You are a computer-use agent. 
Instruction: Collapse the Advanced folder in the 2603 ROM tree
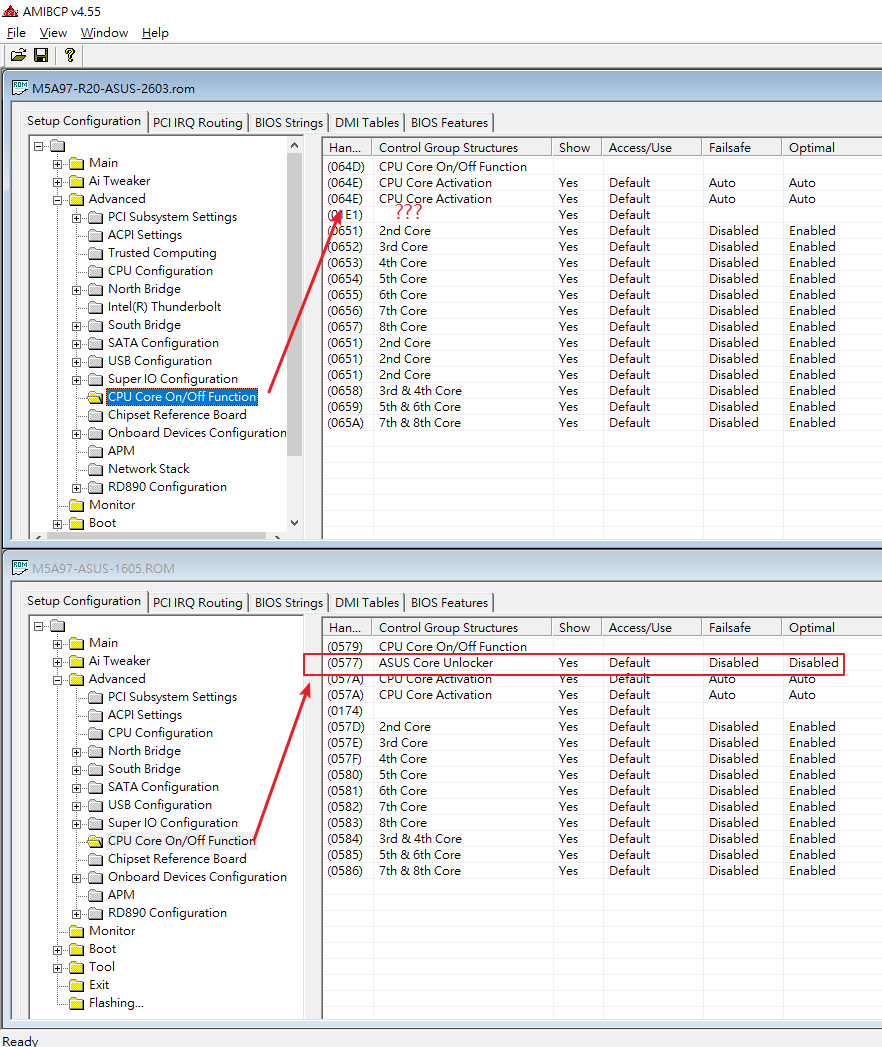click(x=57, y=200)
